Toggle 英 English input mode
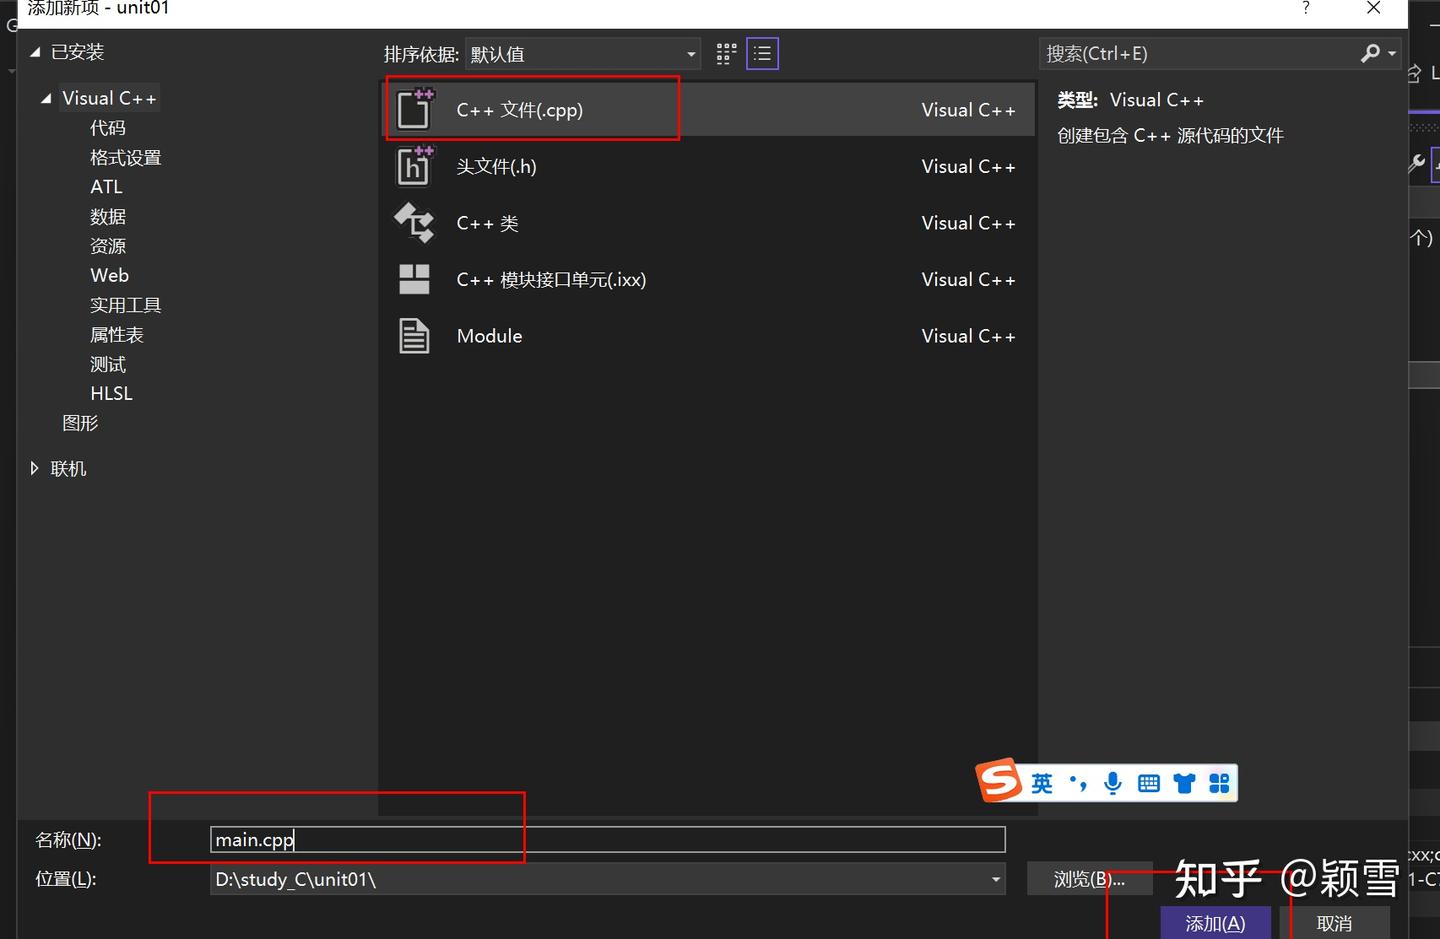The width and height of the screenshot is (1440, 939). click(1041, 783)
